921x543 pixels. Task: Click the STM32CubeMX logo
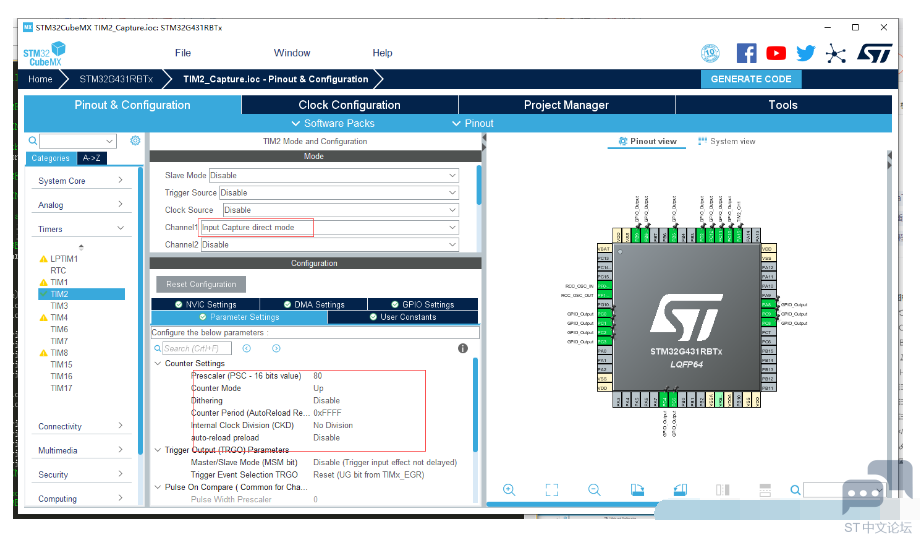click(x=44, y=54)
